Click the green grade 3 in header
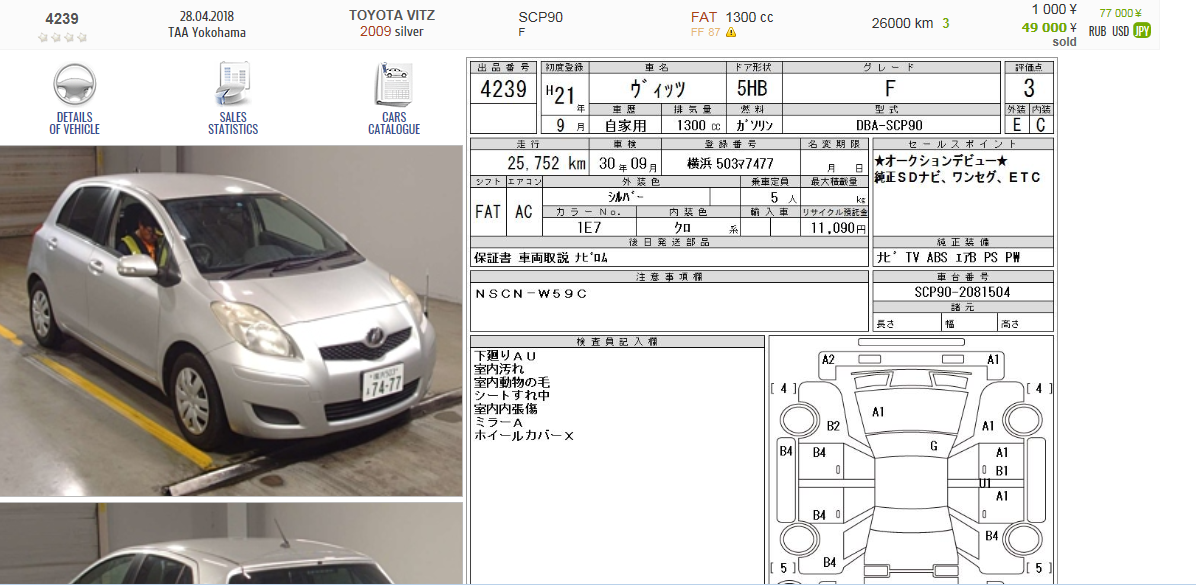Viewport: 1196px width, 585px height. pyautogui.click(x=946, y=23)
